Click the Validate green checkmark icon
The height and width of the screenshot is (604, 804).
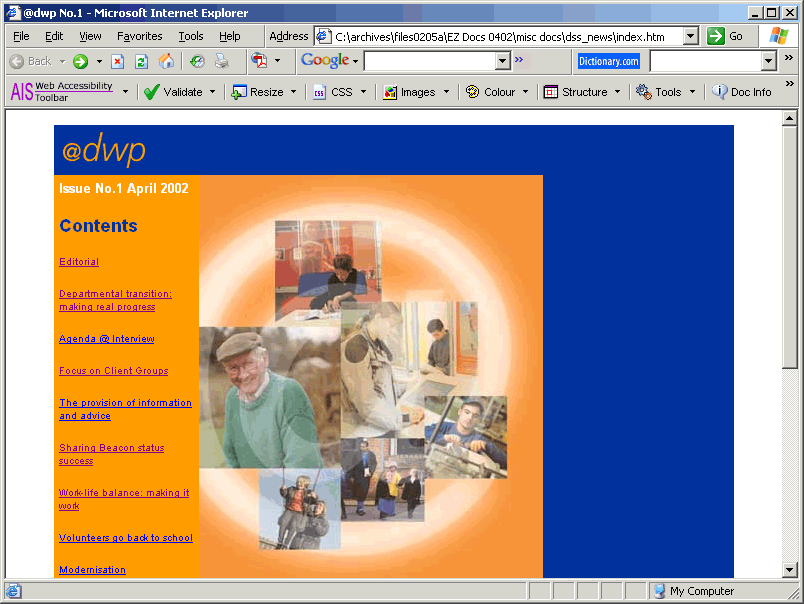click(x=151, y=92)
